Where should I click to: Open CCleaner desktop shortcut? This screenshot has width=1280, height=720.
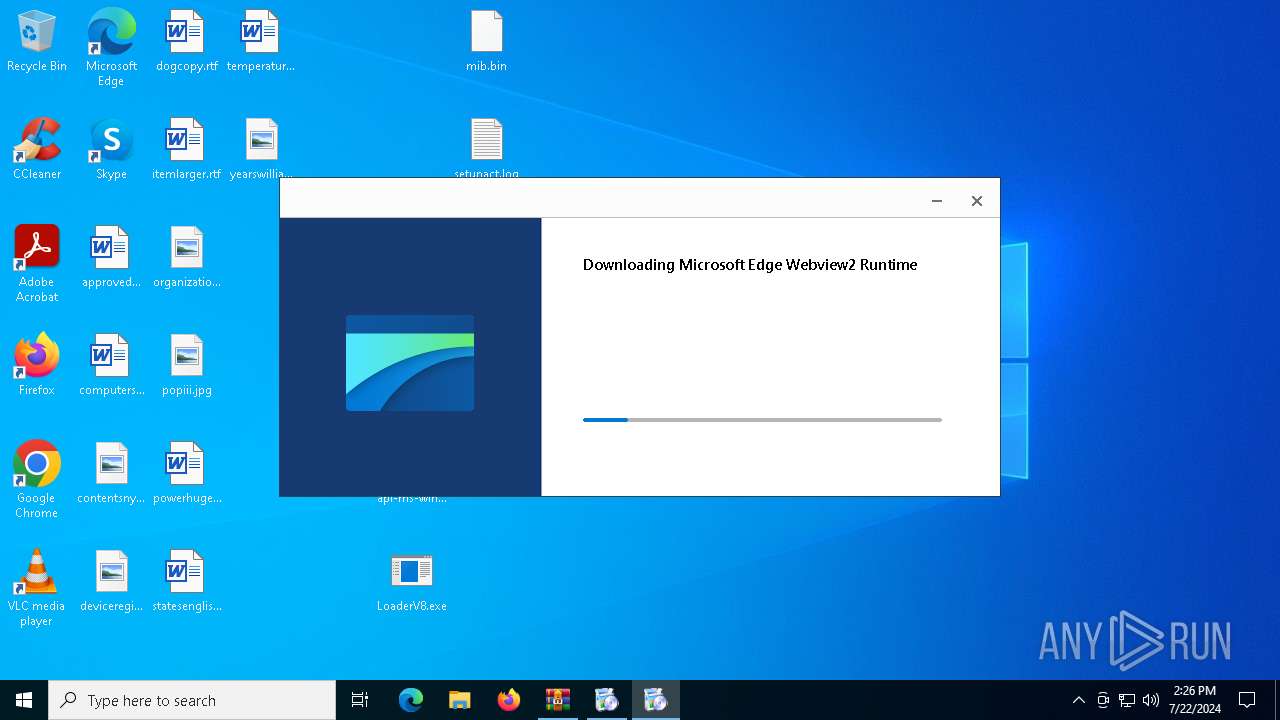click(x=37, y=150)
